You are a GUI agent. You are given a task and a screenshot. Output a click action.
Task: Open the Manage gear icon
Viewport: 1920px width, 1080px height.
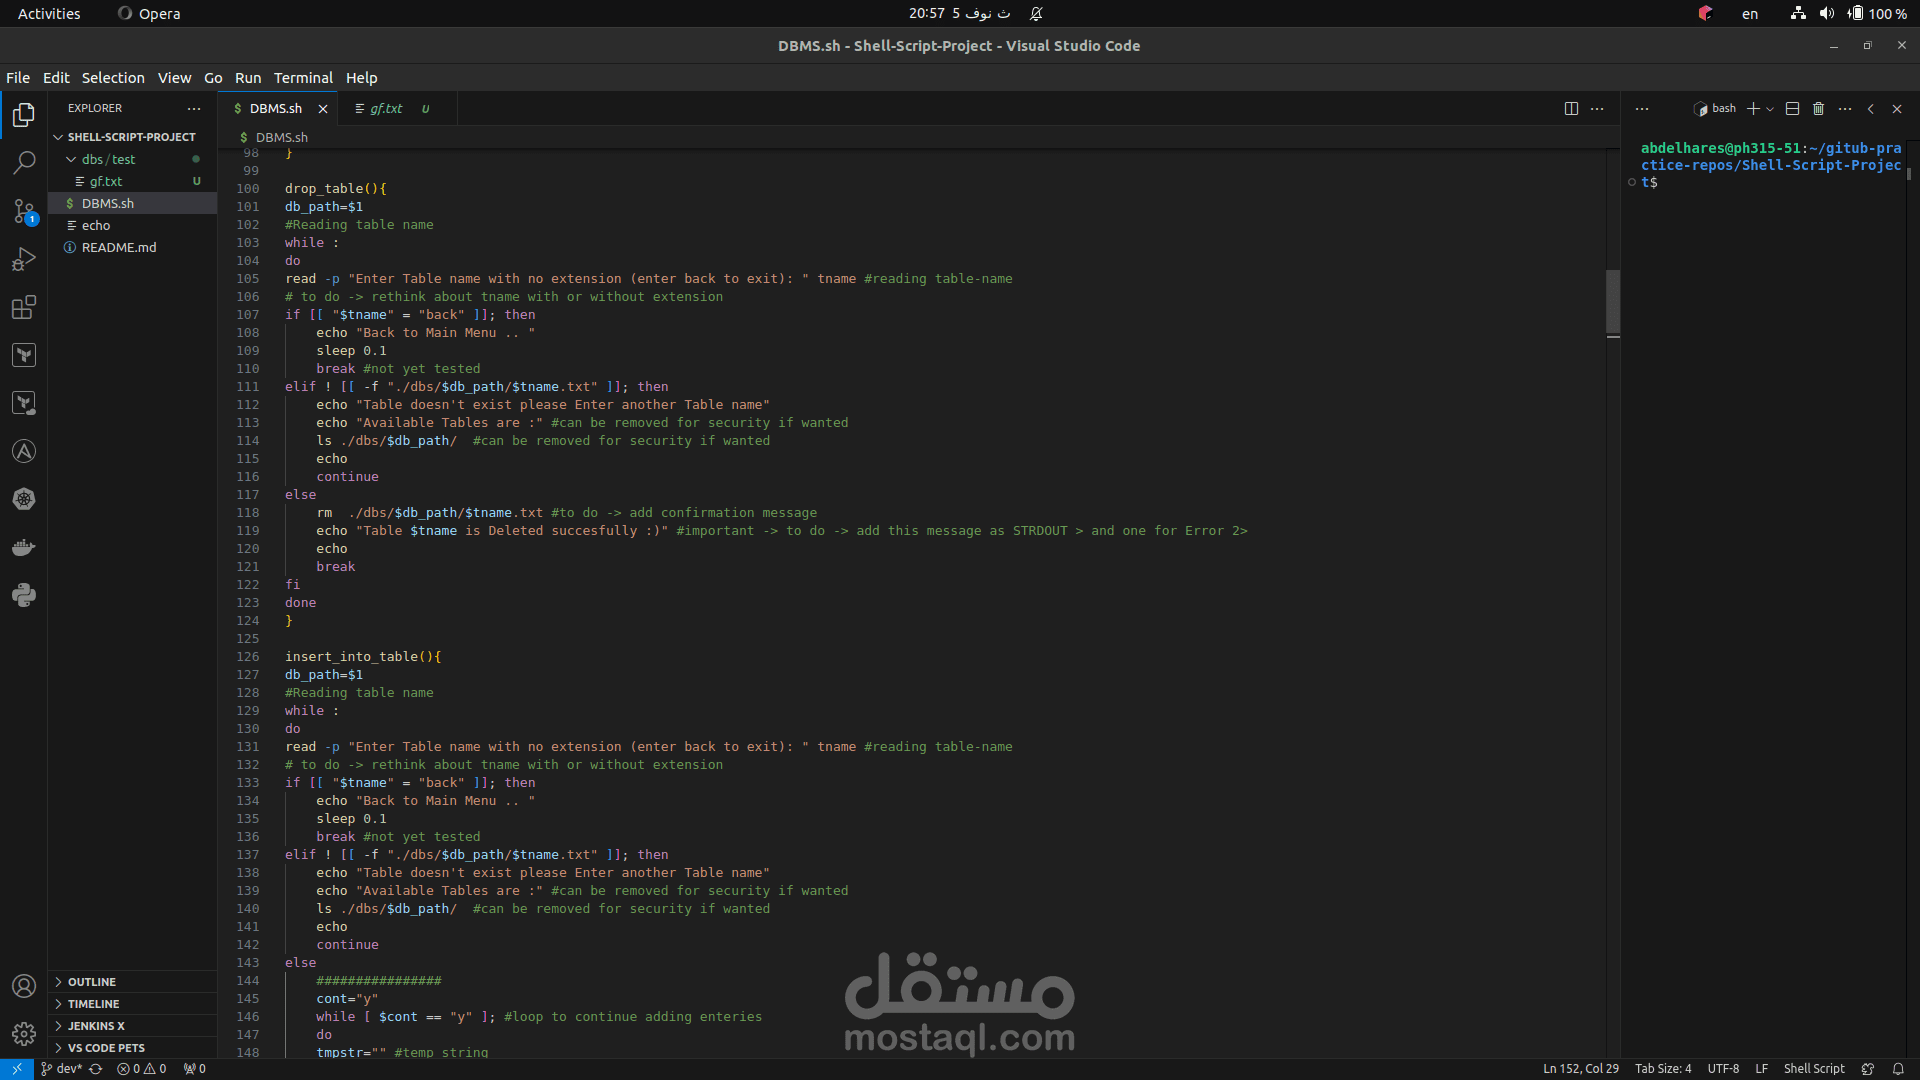[x=24, y=1033]
